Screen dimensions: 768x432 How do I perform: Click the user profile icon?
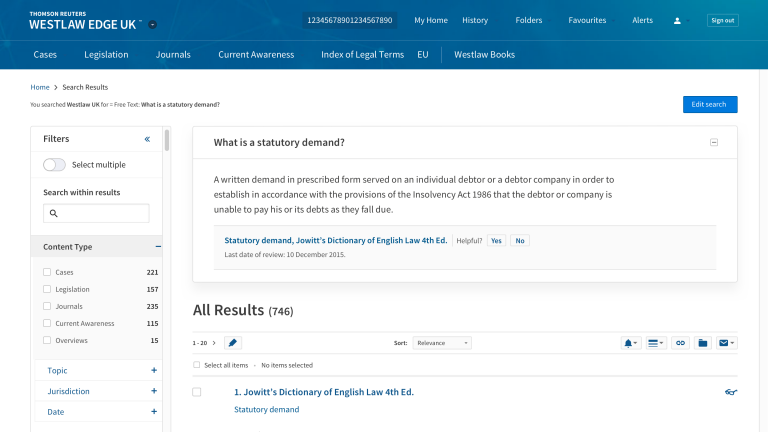677,21
